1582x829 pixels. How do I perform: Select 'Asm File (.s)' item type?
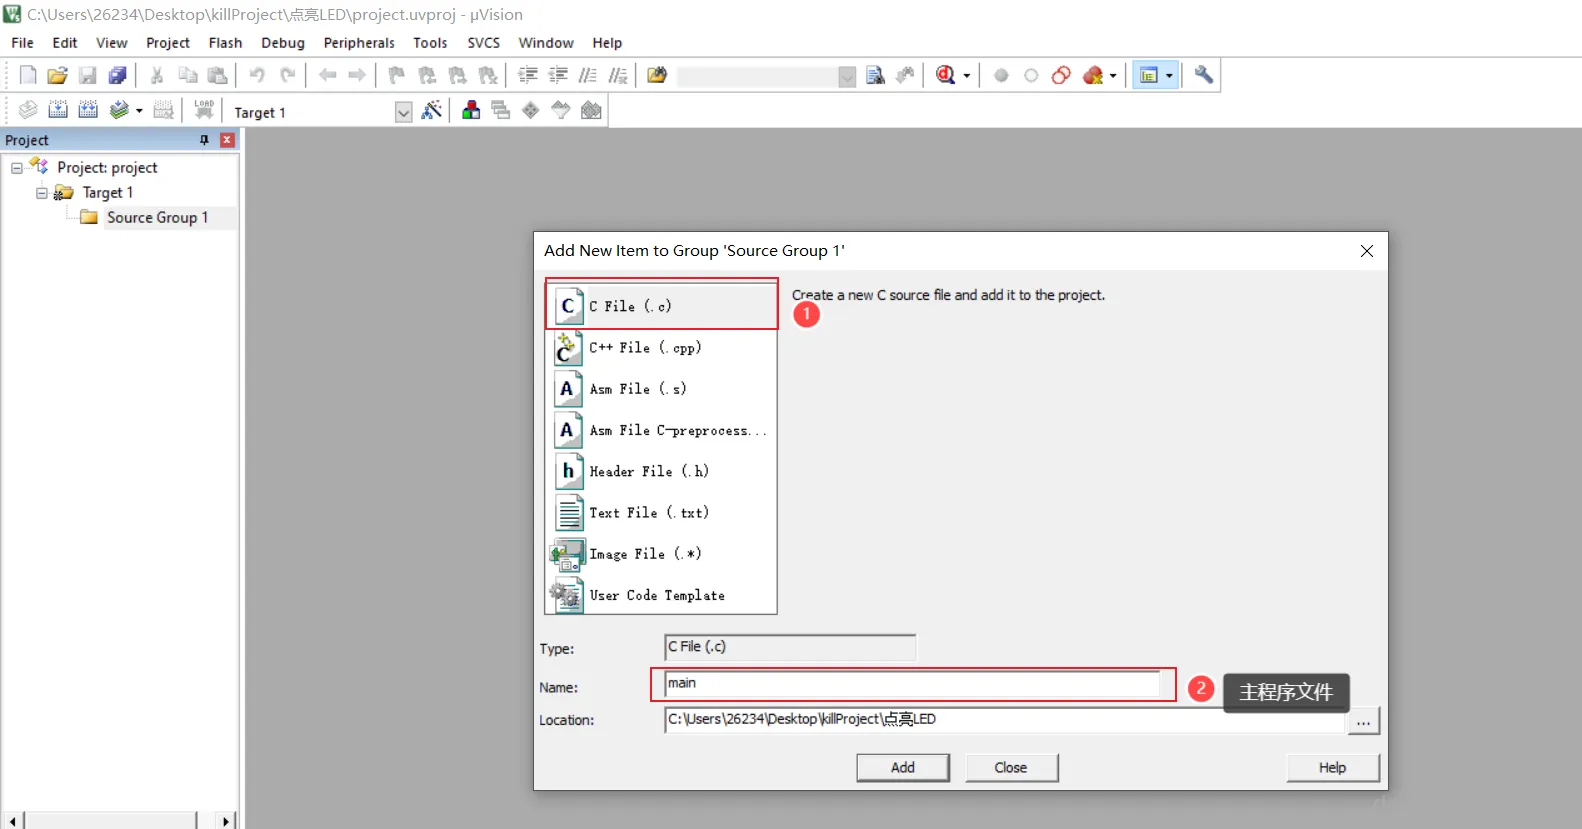click(x=662, y=389)
